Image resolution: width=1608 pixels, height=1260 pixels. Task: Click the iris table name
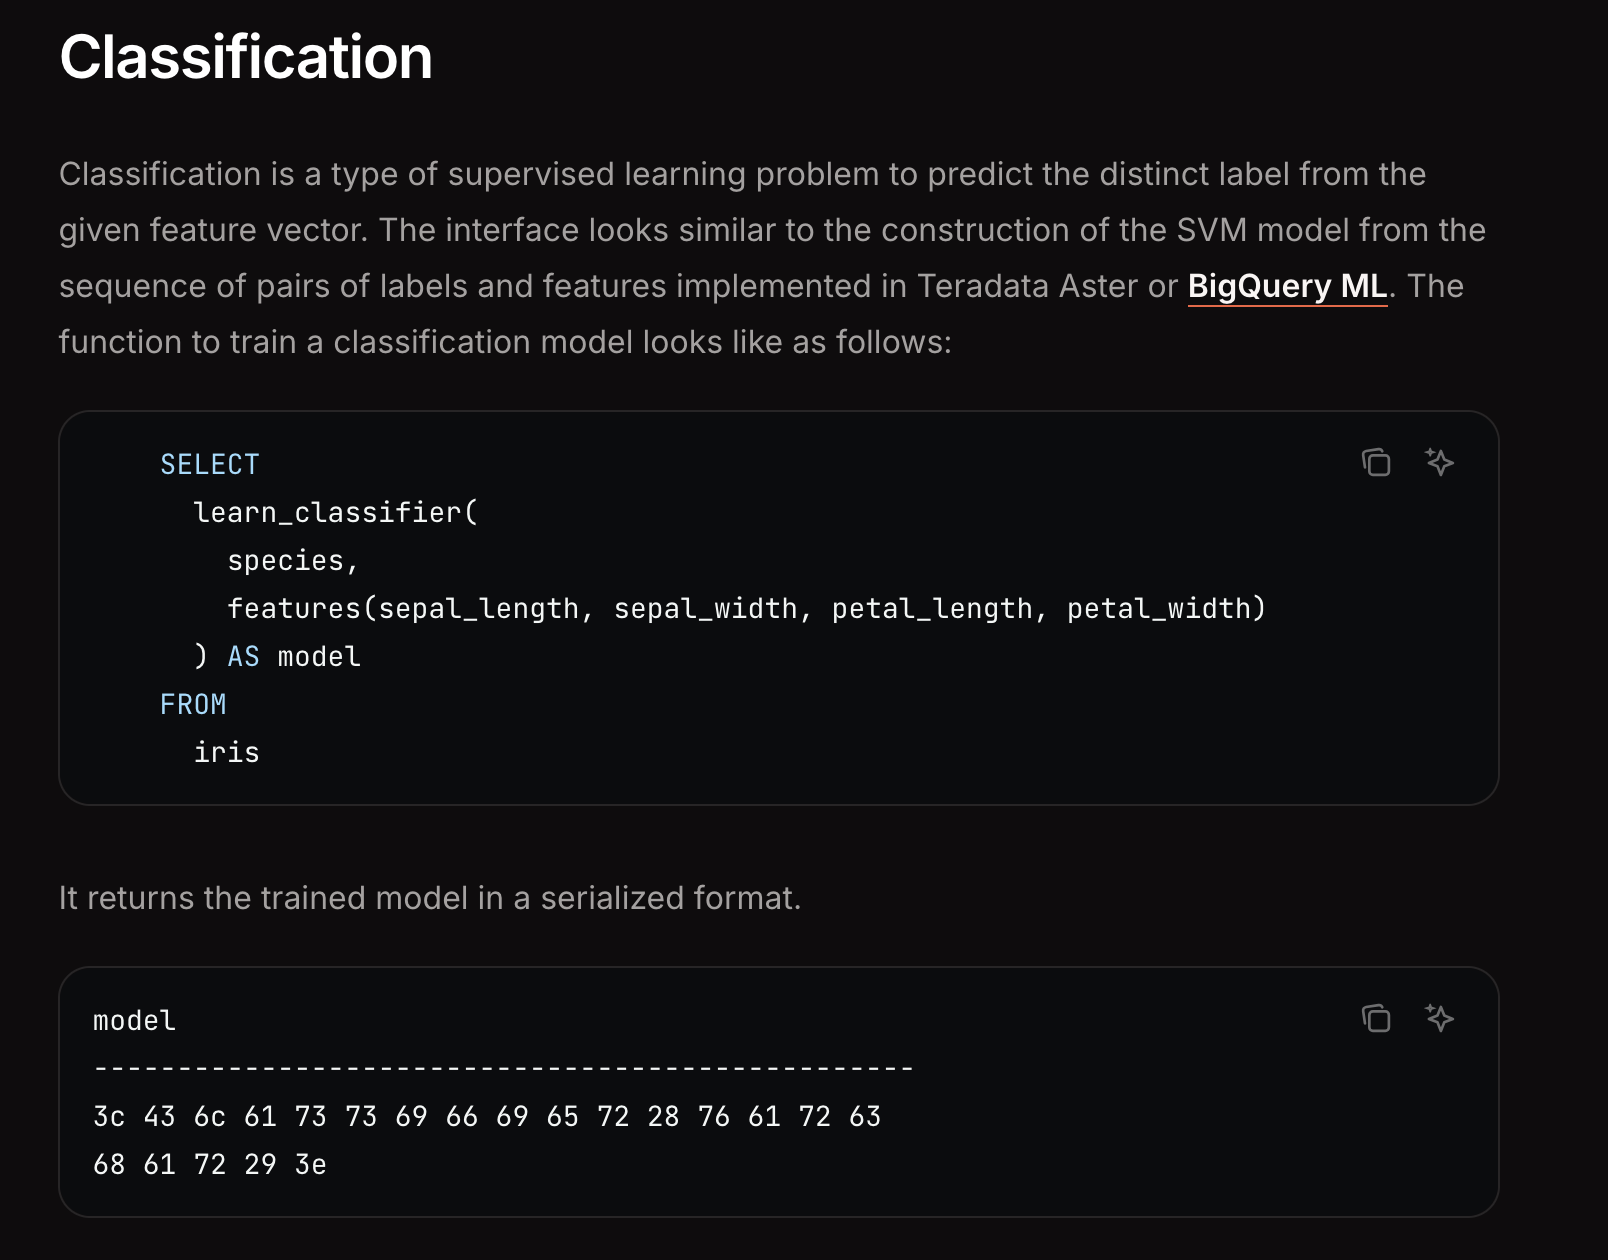226,753
